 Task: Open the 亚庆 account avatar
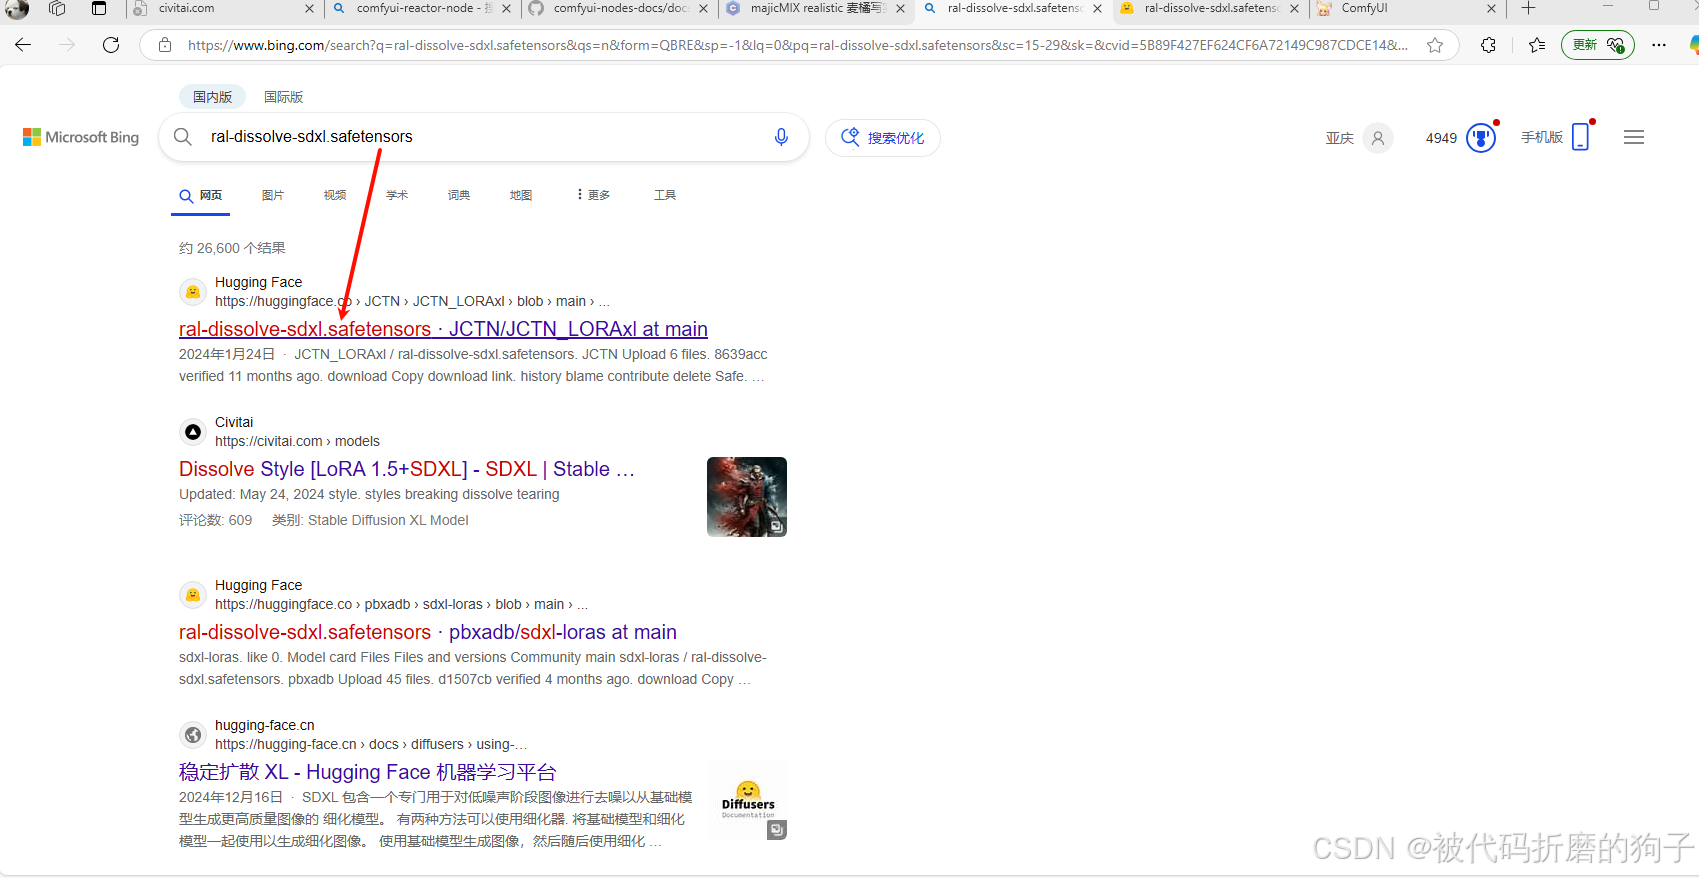[x=1377, y=138]
